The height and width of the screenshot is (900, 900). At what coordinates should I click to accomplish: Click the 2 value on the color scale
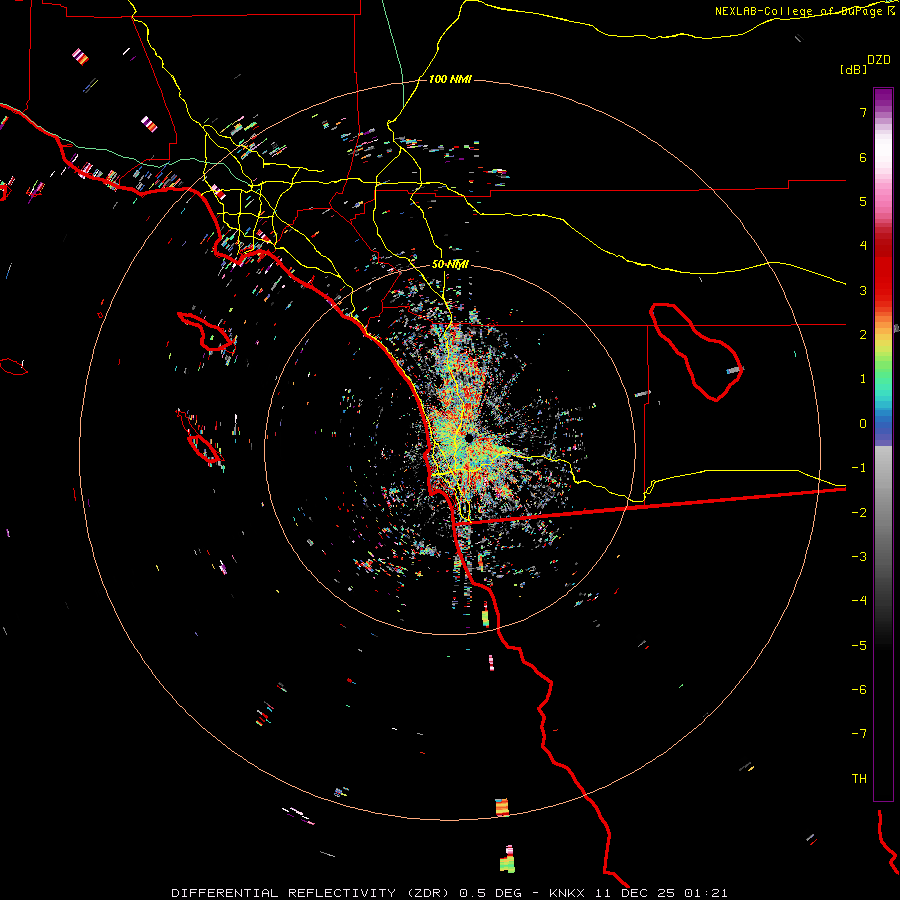(x=863, y=335)
